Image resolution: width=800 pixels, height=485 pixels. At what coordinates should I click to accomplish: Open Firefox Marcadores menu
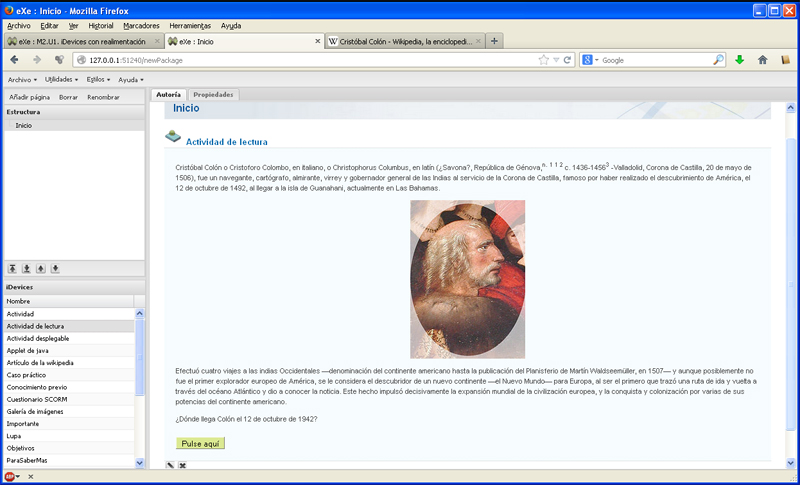click(x=141, y=25)
